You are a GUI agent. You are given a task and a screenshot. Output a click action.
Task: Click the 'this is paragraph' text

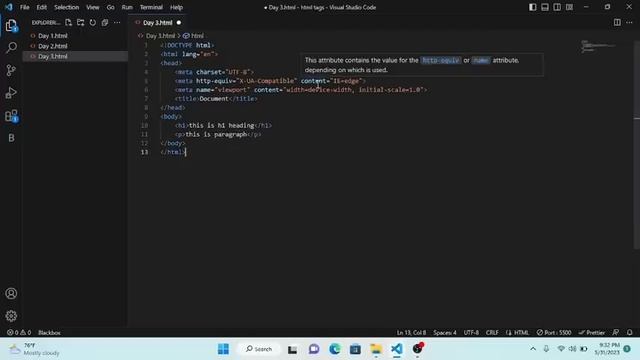click(216, 134)
